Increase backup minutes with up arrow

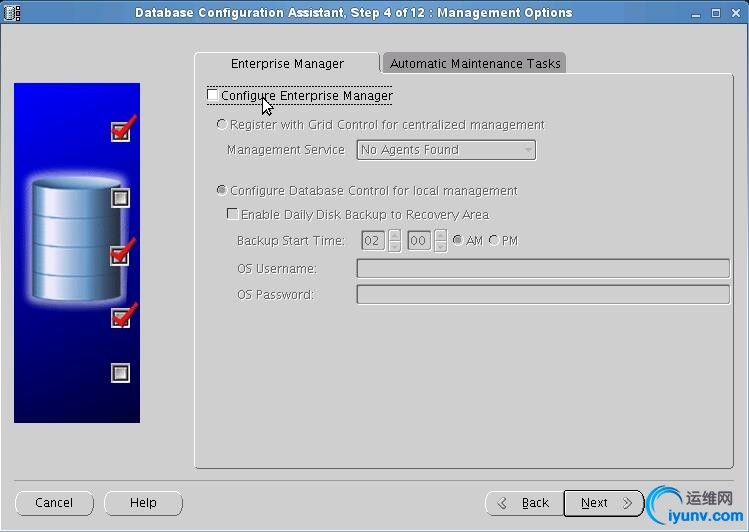441,235
